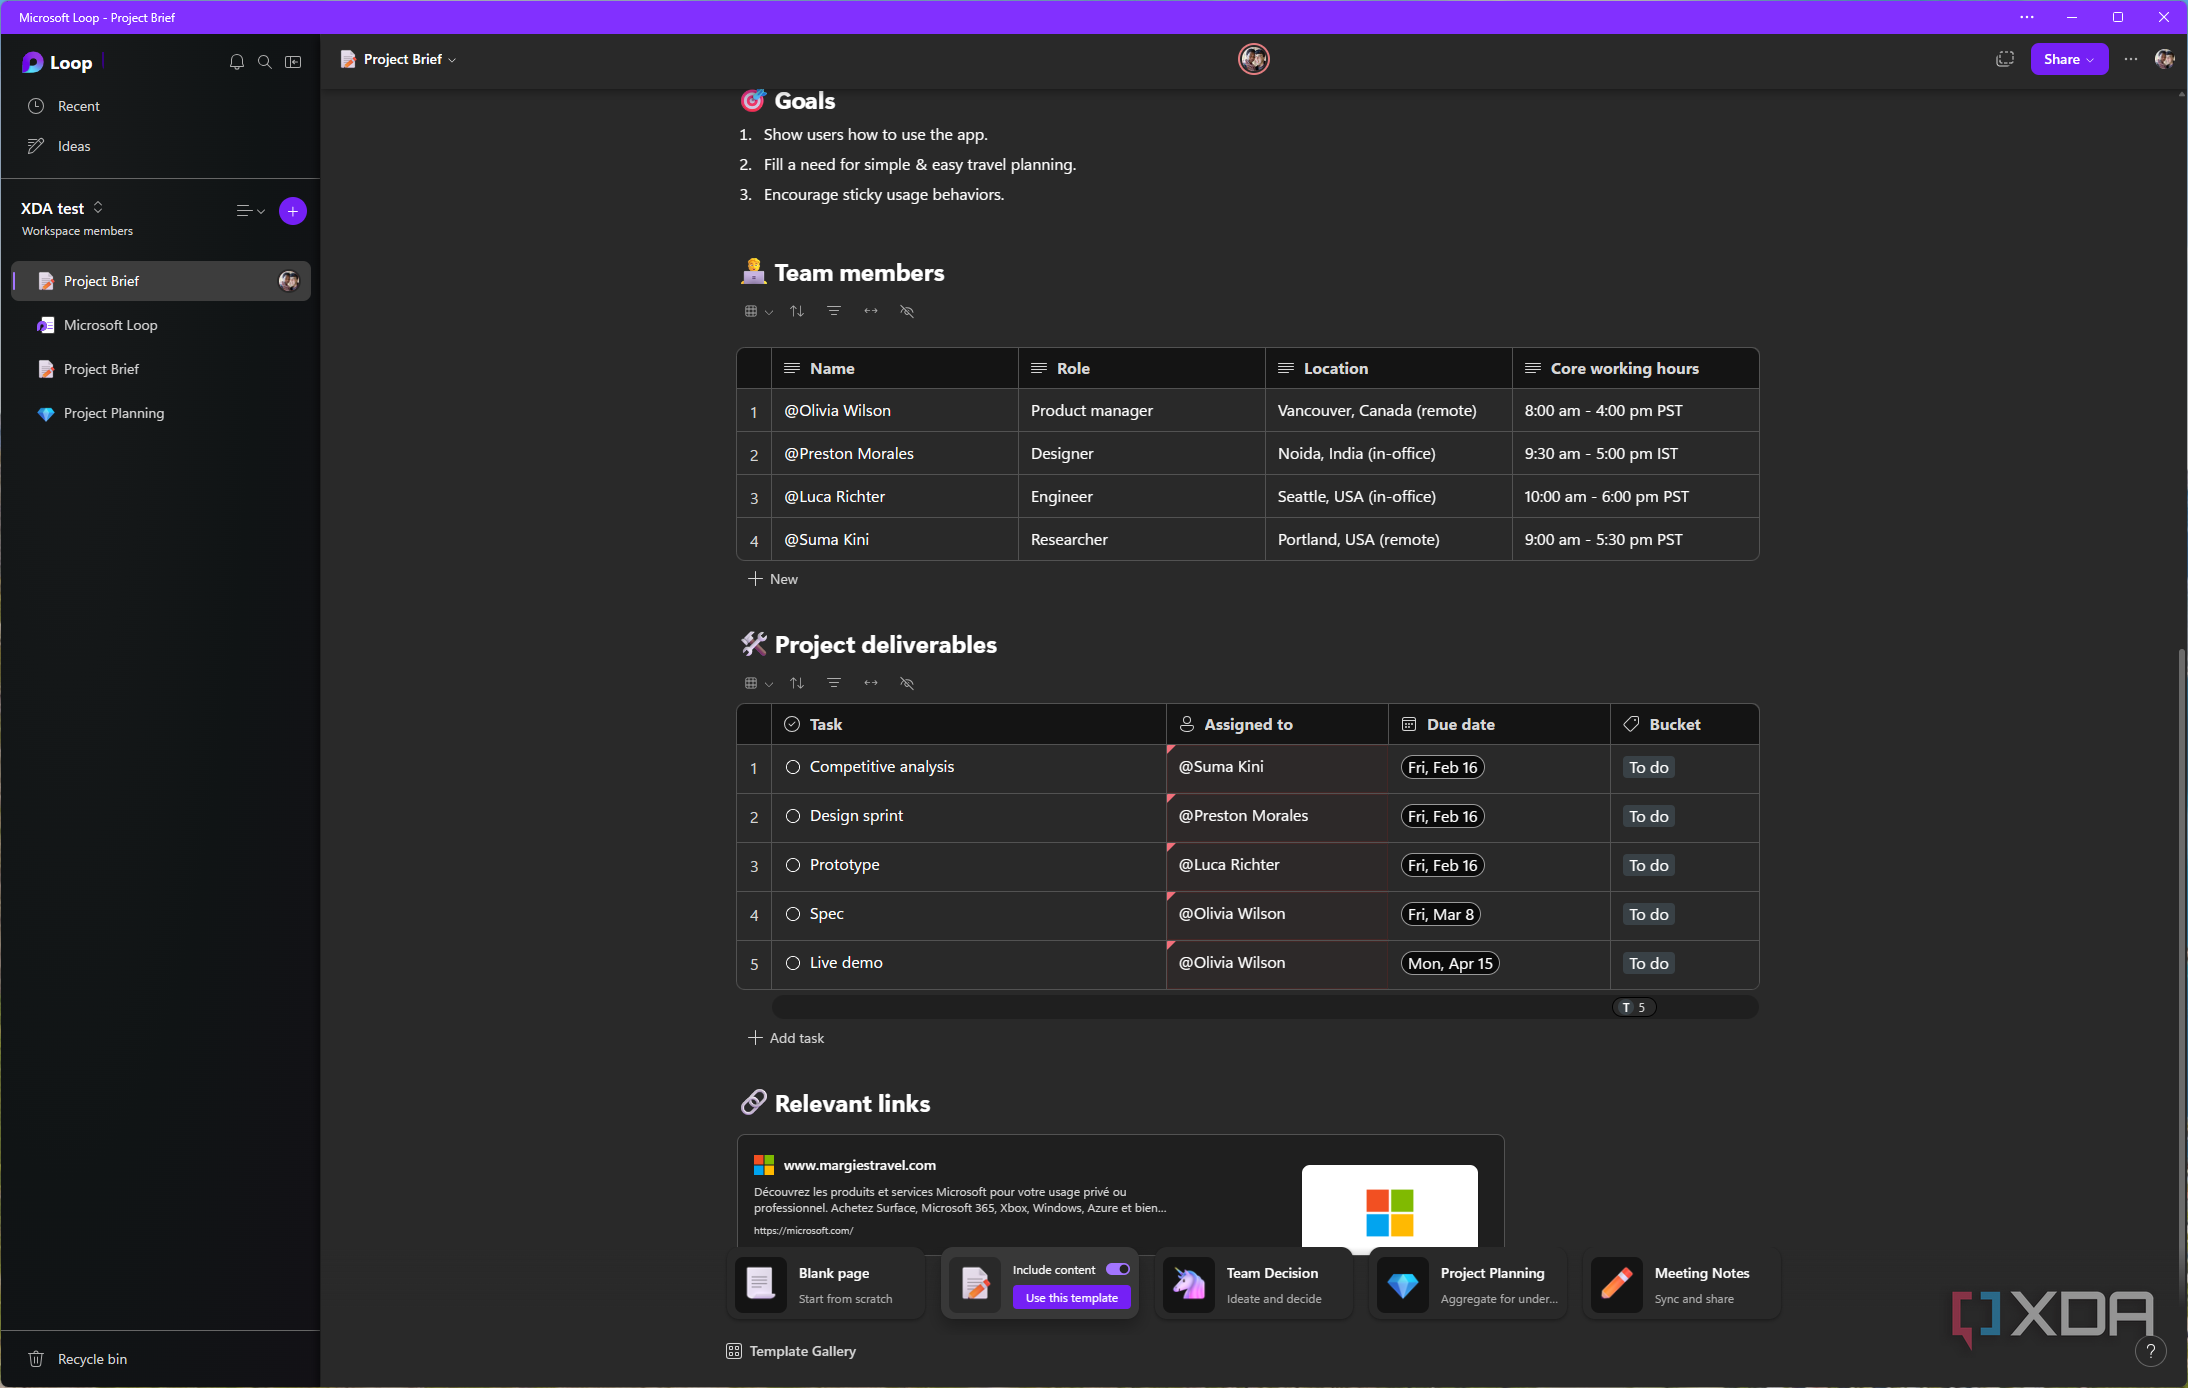
Task: Expand the Project Brief title dropdown
Action: [x=453, y=60]
